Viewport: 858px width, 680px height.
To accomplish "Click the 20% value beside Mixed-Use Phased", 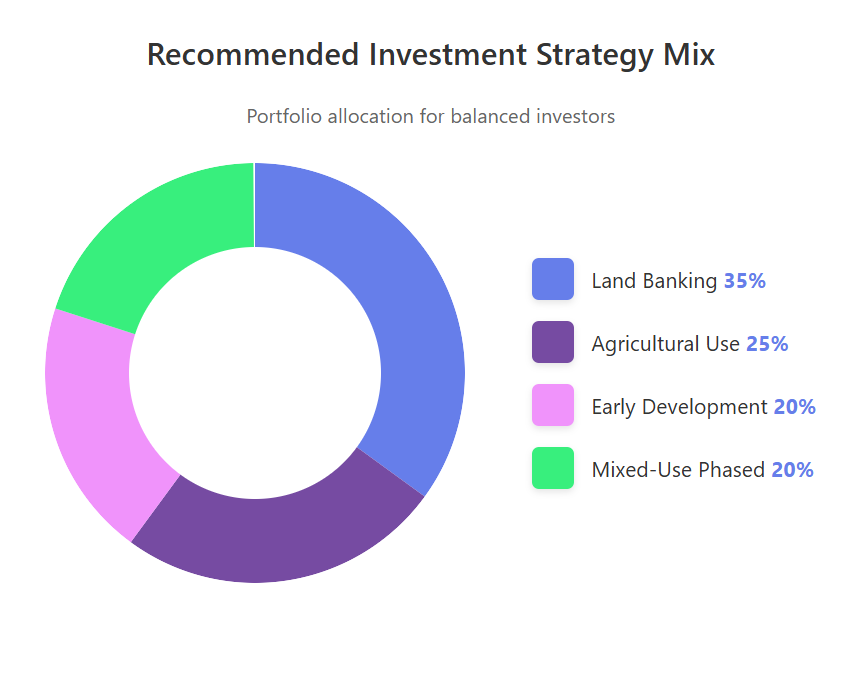I will (x=792, y=470).
